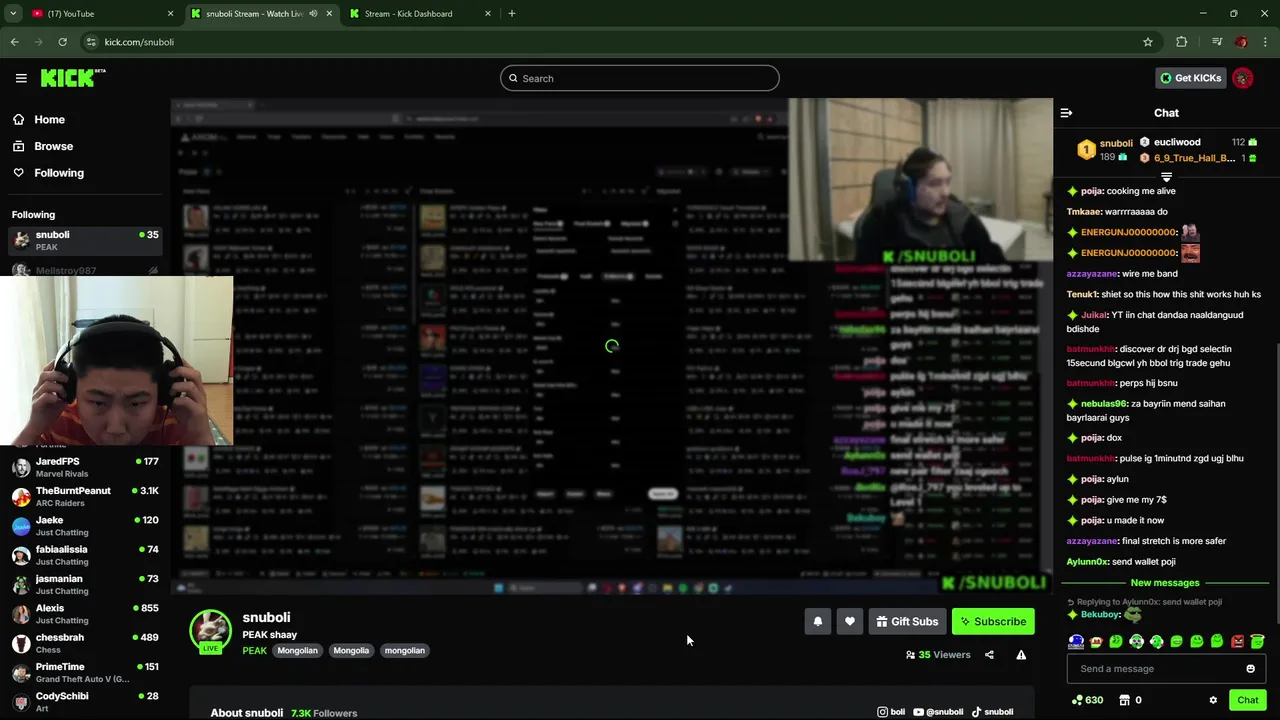Click the address bar URL
Screen dimensions: 1280x720
pos(139,42)
